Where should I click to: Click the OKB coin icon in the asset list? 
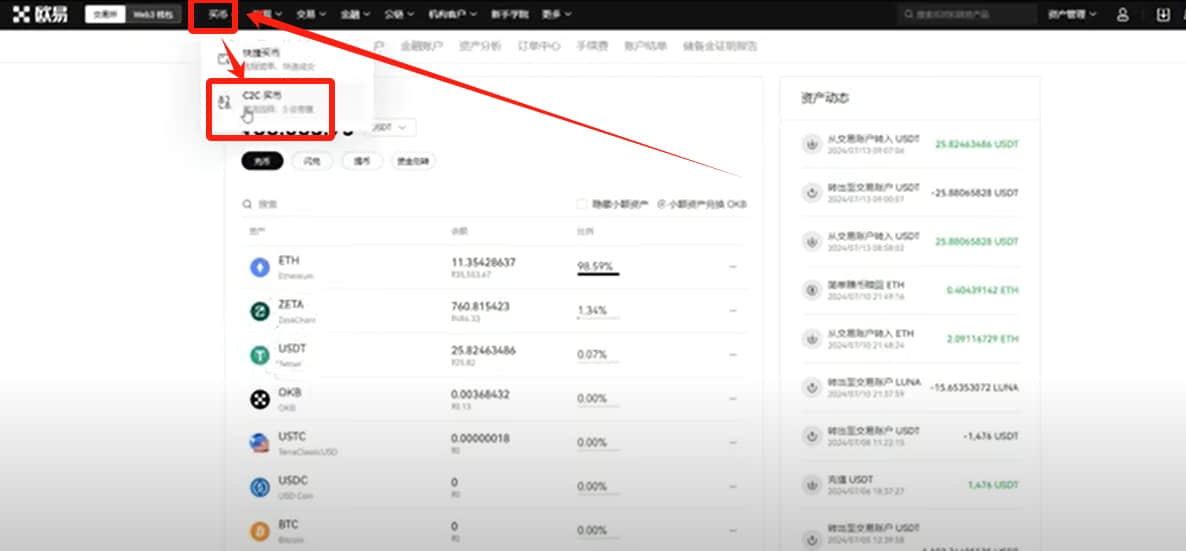click(x=260, y=399)
